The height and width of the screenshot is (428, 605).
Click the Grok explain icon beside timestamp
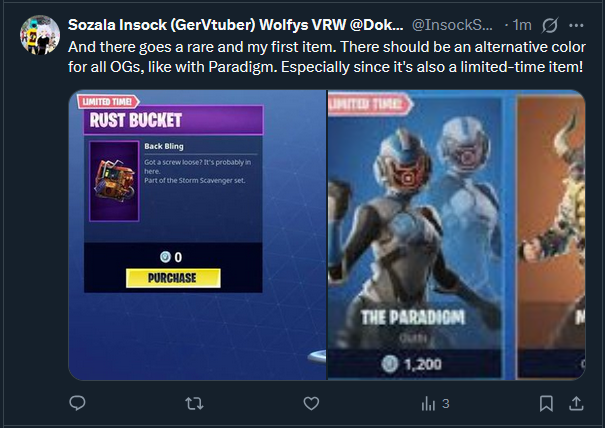[x=549, y=25]
